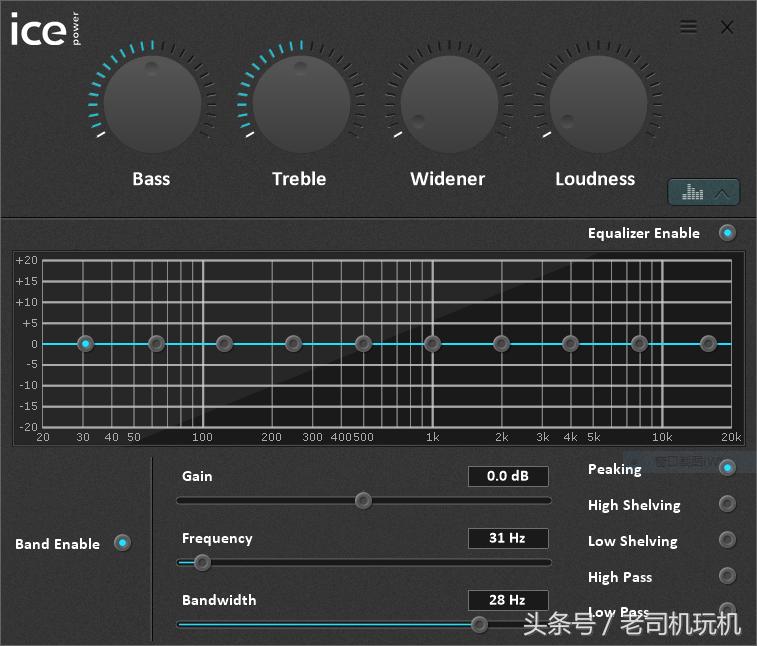
Task: Click the Bandwidth value field showing 28 Hz
Action: pyautogui.click(x=508, y=600)
